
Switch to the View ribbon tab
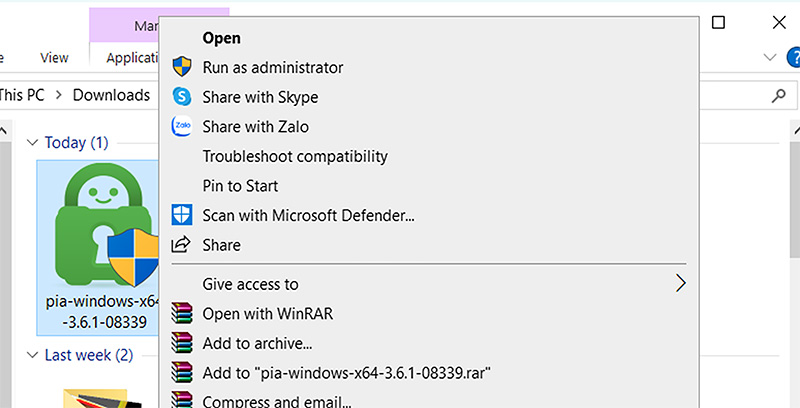[54, 58]
